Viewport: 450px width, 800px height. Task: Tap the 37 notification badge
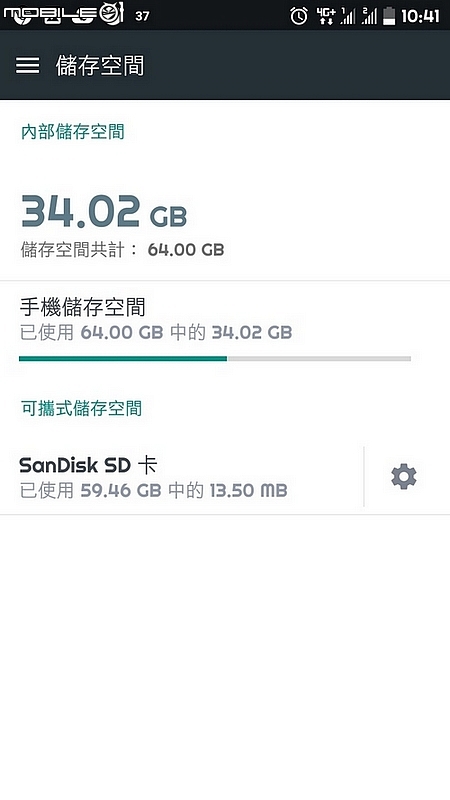(142, 16)
